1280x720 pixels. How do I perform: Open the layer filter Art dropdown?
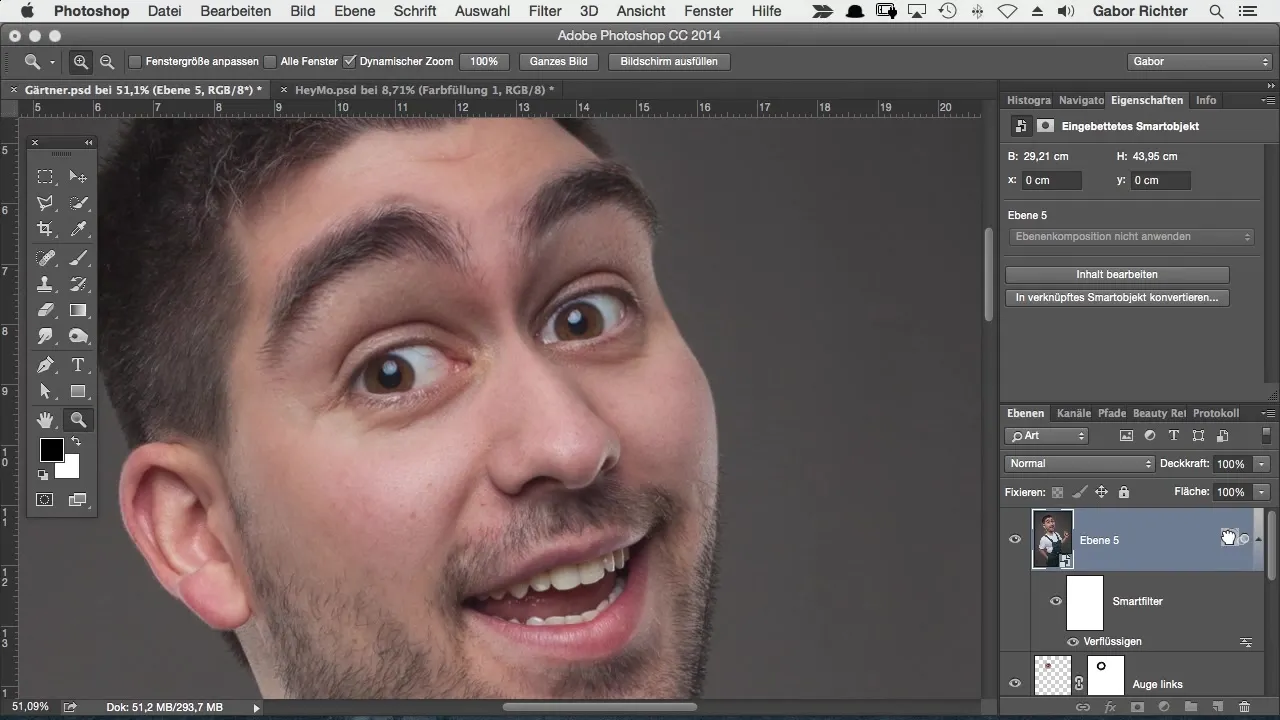pos(1046,436)
